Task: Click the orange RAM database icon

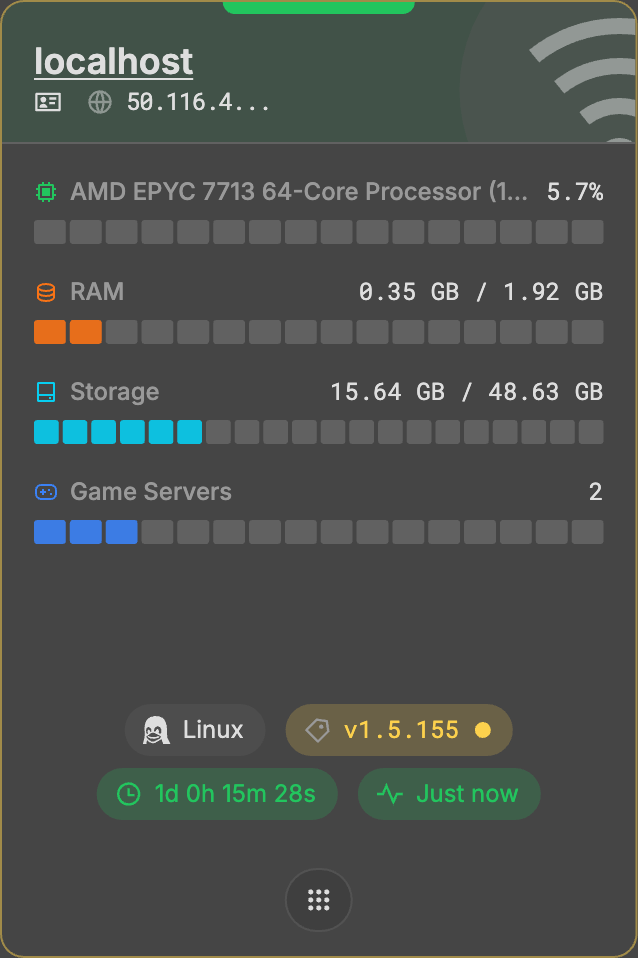Action: coord(46,292)
